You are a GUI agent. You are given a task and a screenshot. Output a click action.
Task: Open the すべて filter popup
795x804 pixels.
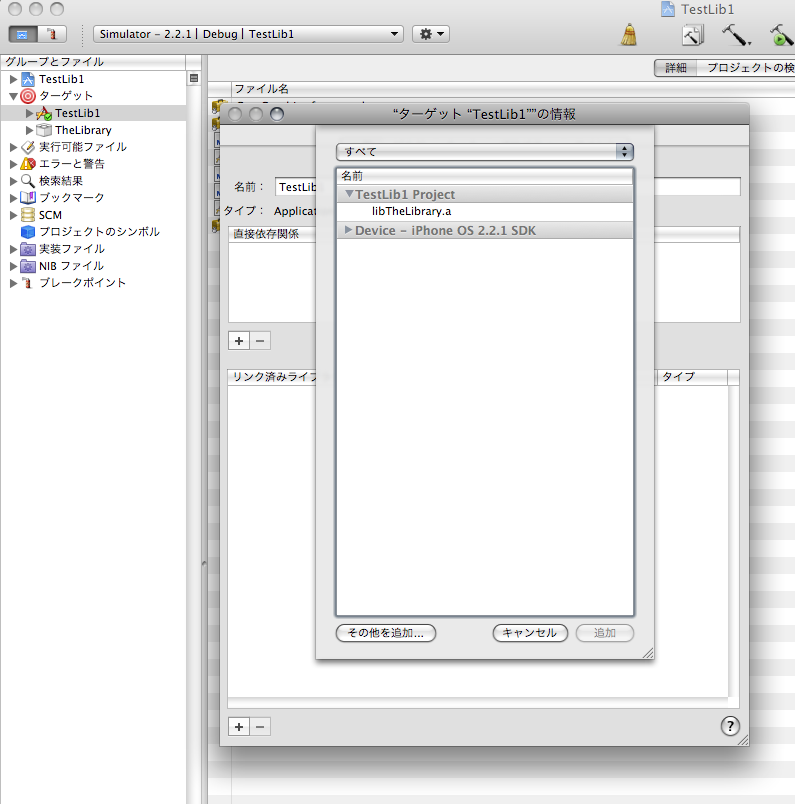(x=485, y=152)
